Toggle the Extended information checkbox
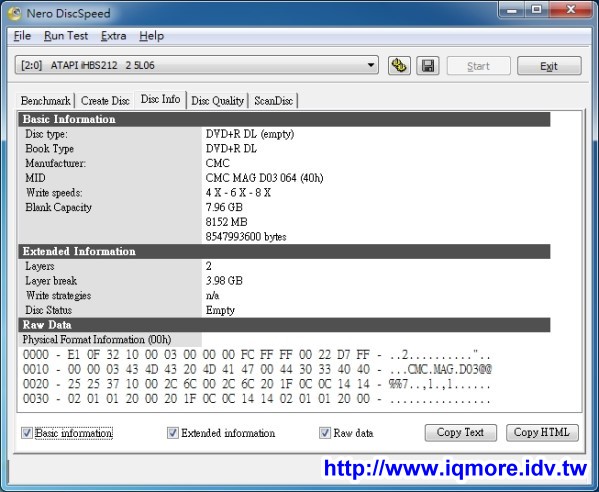The height and width of the screenshot is (492, 599). (173, 433)
